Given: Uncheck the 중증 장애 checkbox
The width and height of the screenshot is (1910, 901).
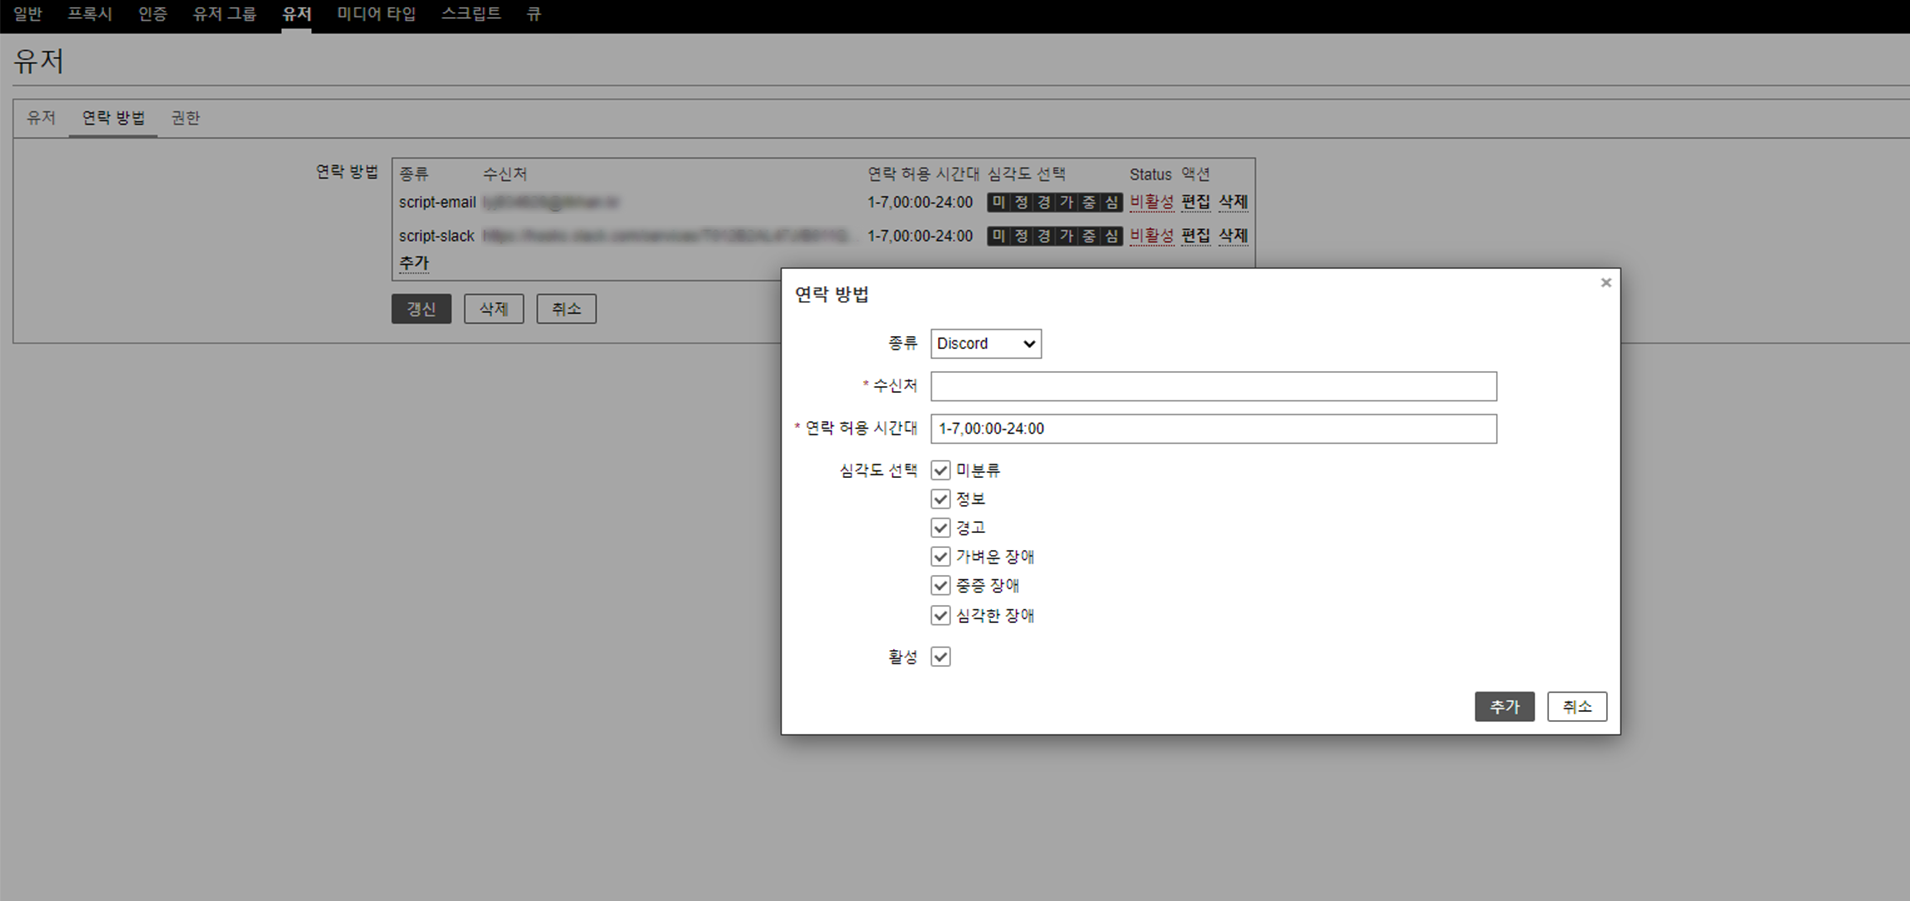Looking at the screenshot, I should click(x=940, y=586).
